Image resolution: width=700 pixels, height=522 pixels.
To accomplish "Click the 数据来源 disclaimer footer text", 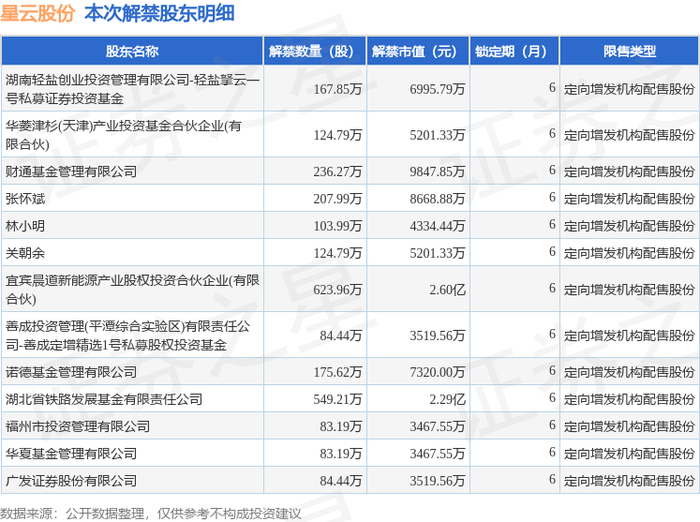I will [150, 514].
